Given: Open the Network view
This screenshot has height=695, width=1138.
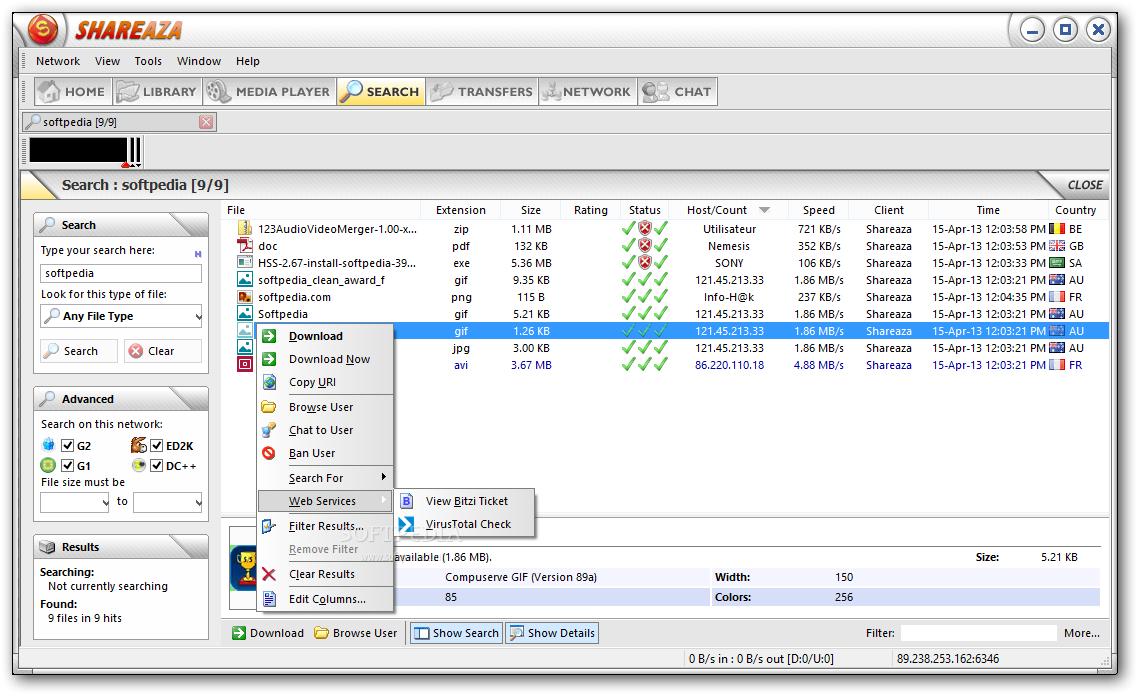Looking at the screenshot, I should [587, 92].
